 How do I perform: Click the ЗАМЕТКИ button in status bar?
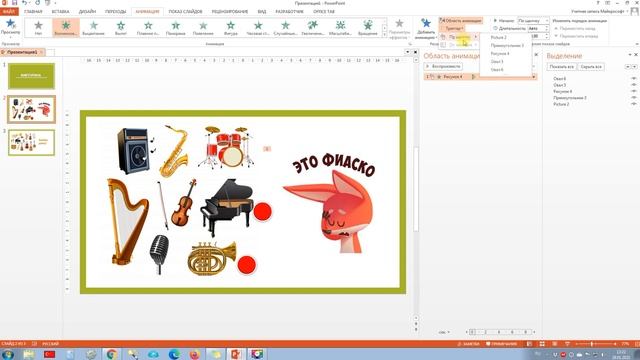pyautogui.click(x=469, y=344)
